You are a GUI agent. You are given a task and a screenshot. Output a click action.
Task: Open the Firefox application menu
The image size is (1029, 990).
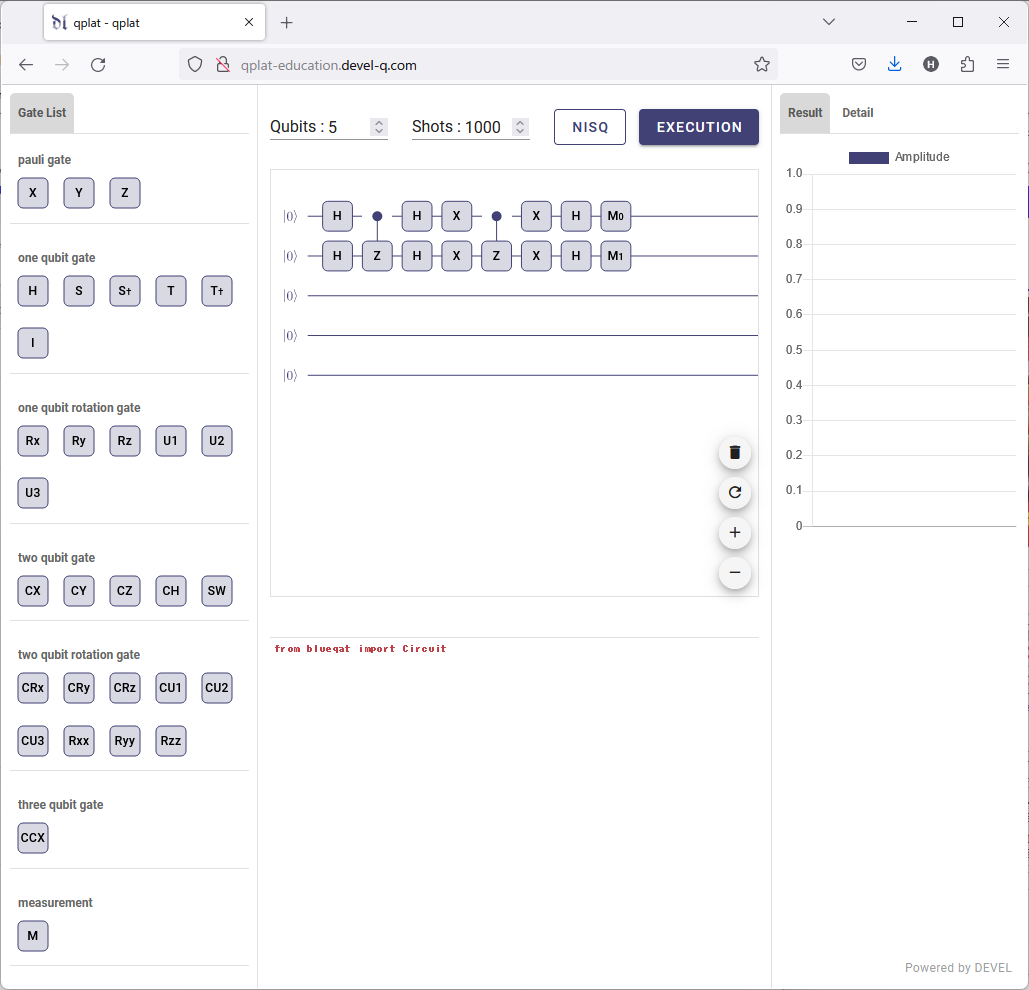point(1003,64)
